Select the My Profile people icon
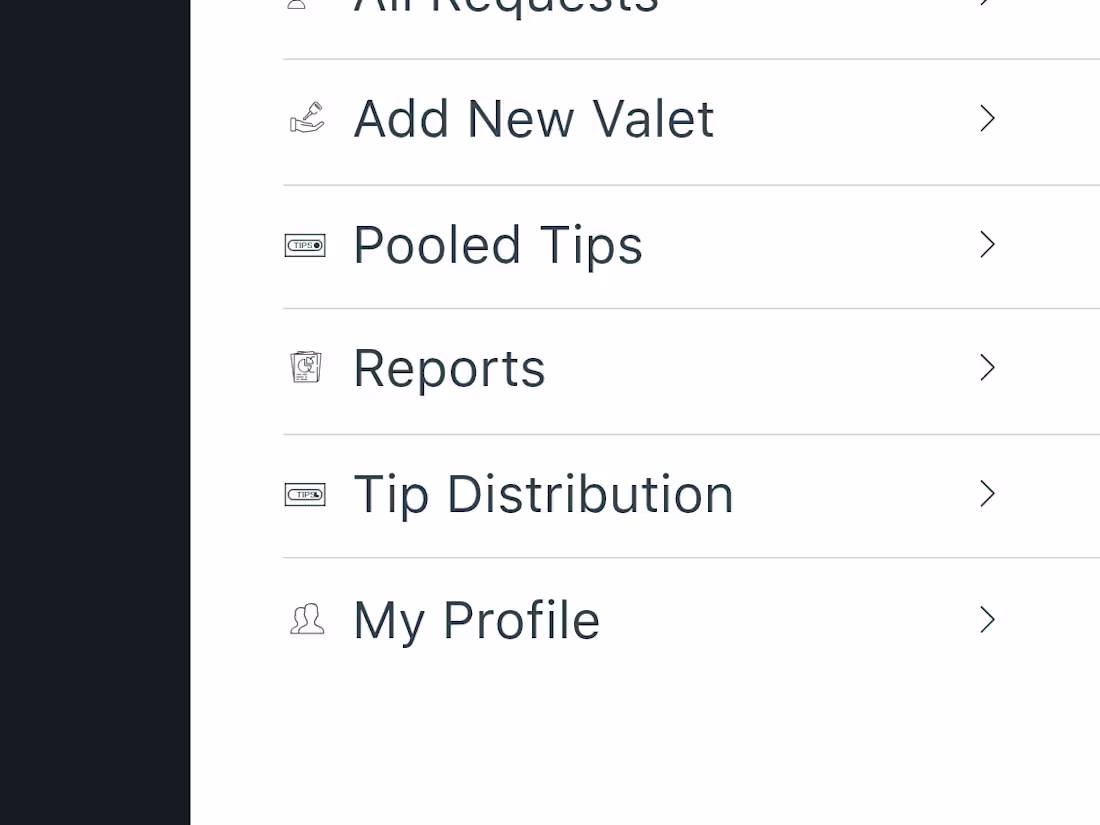 point(307,620)
